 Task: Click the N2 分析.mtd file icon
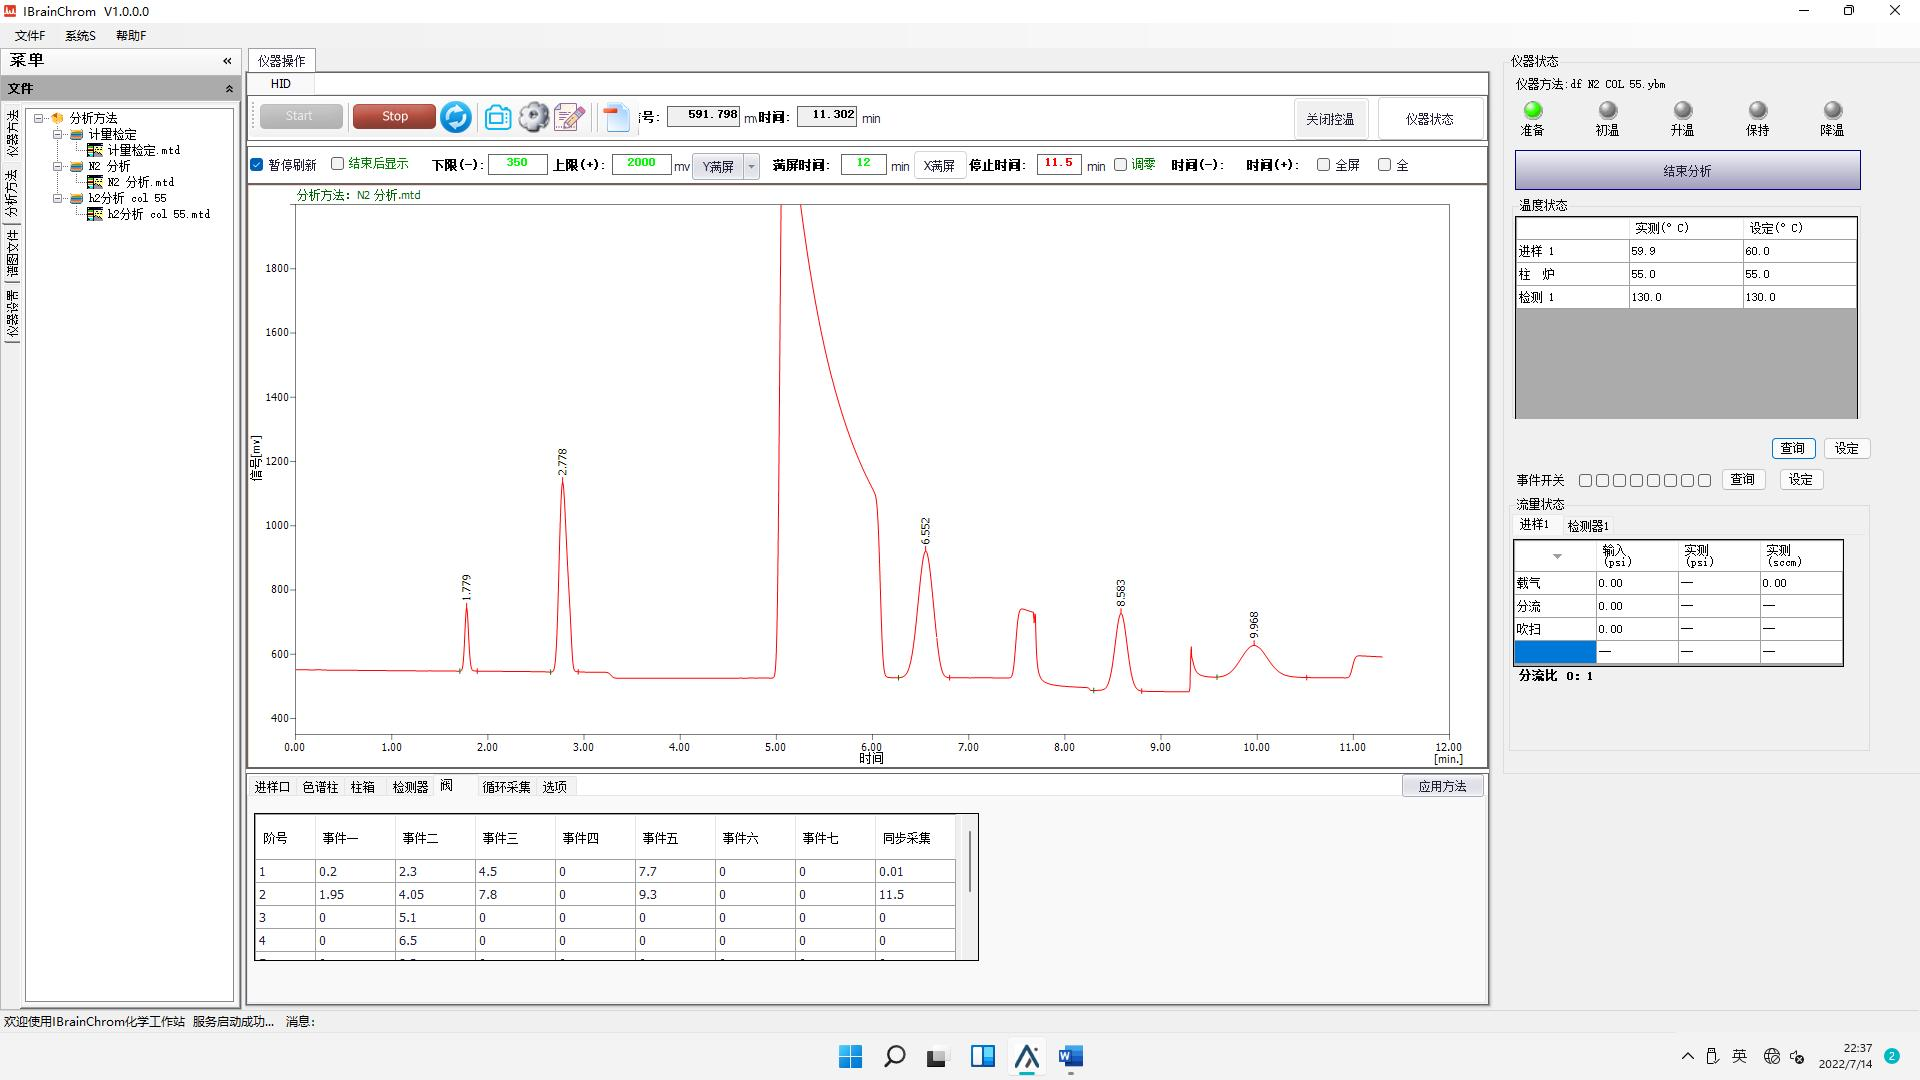click(95, 182)
